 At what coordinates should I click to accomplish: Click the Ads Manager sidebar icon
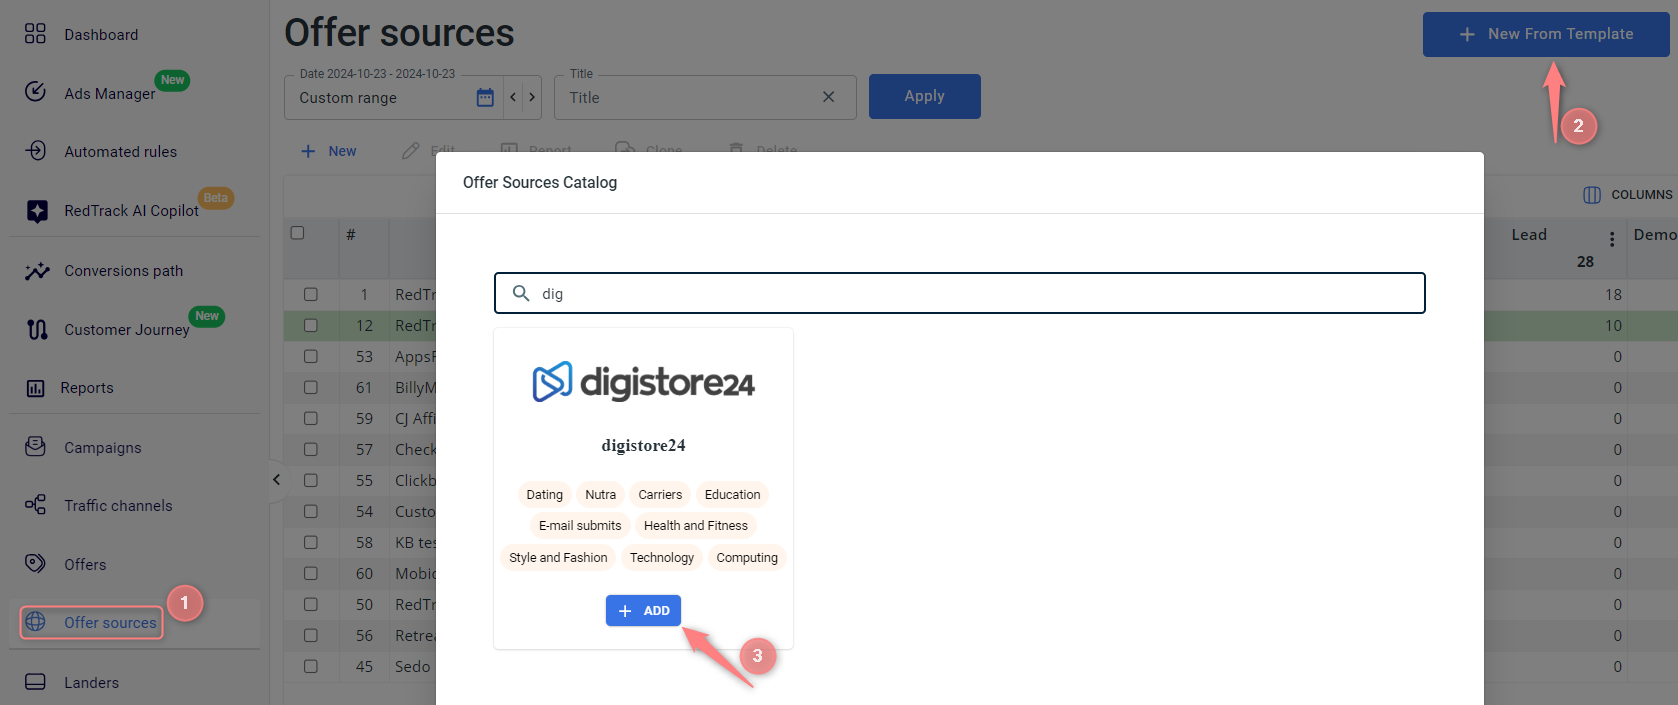35,92
